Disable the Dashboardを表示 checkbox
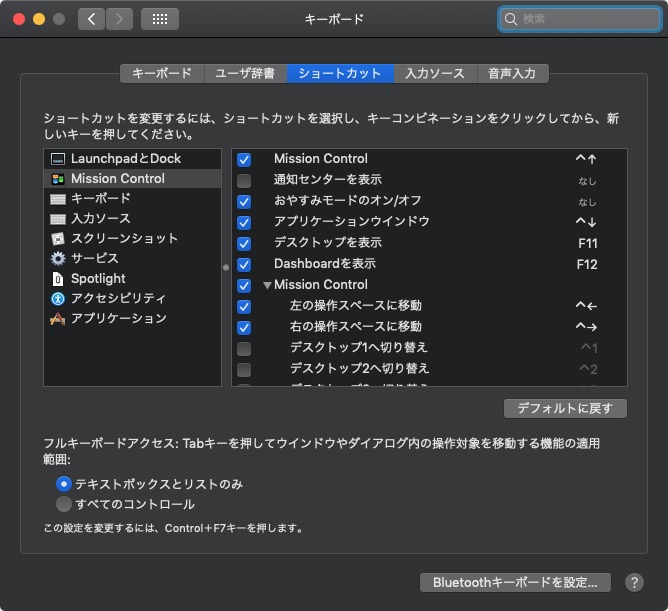The image size is (668, 611). (244, 264)
